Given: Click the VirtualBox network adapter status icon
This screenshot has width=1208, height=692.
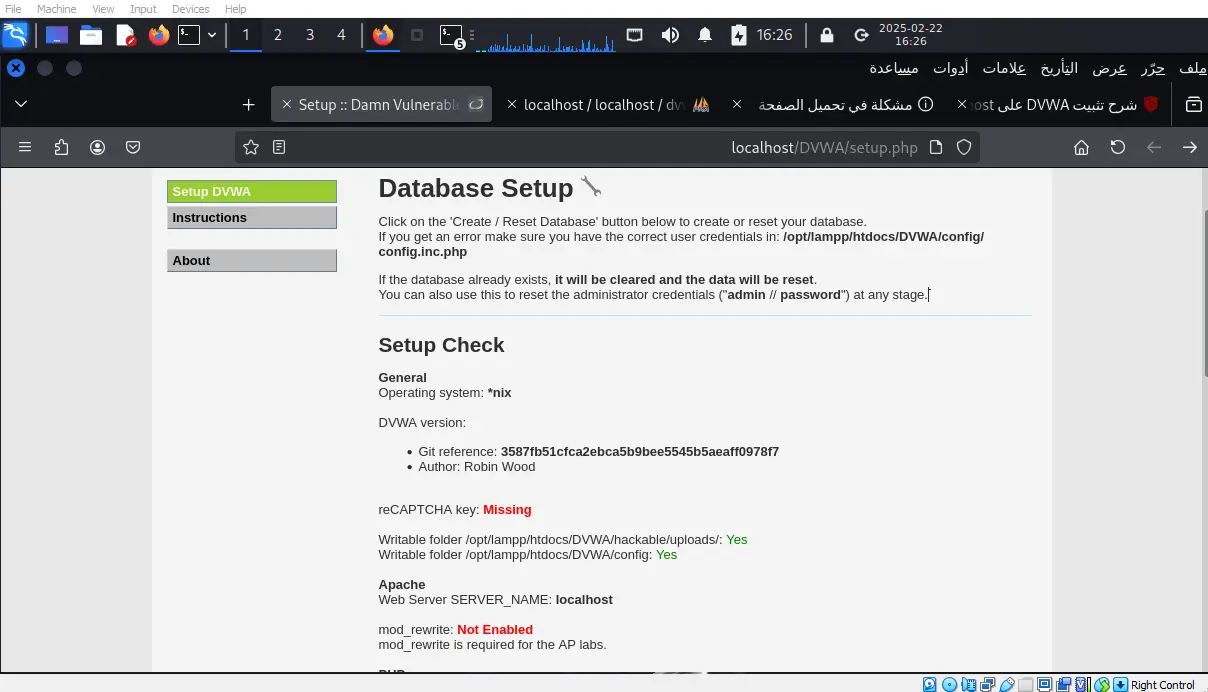Looking at the screenshot, I should coord(987,684).
